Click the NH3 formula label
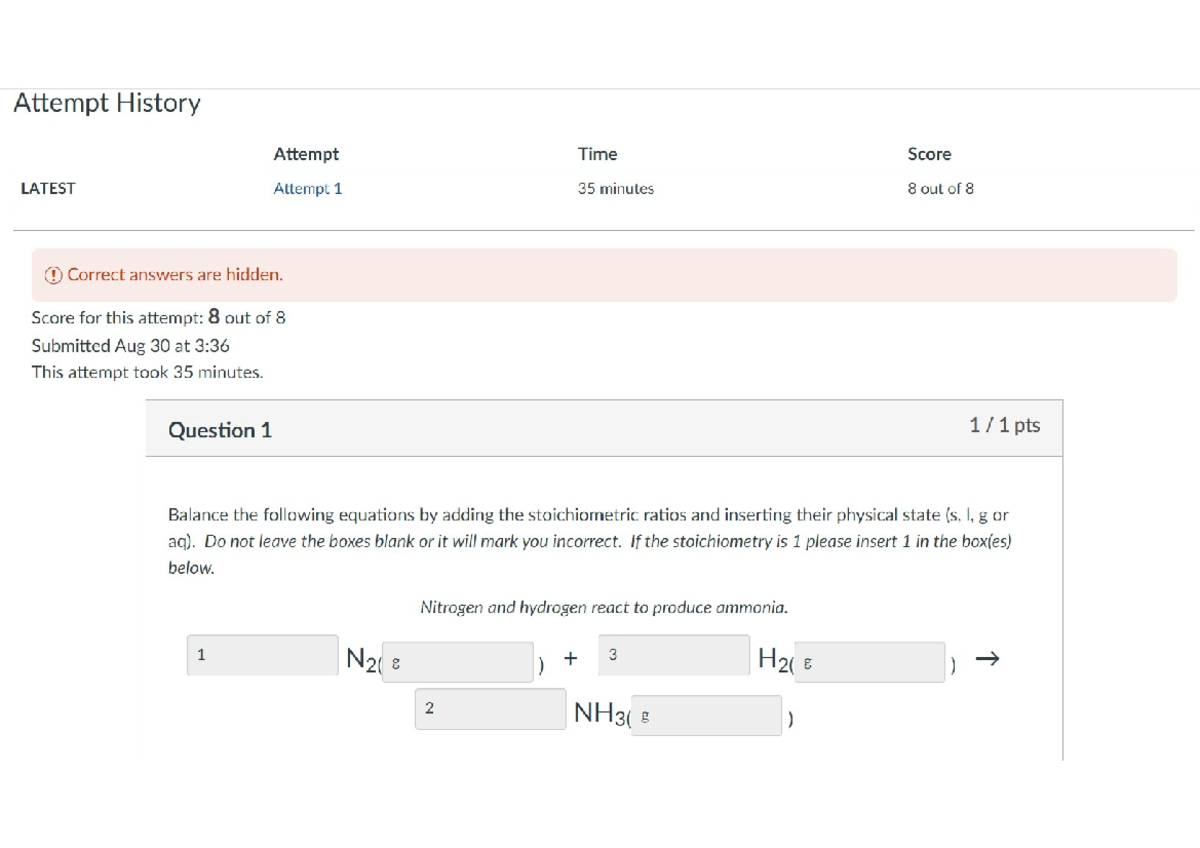Screen dimensions: 1200x848 tap(600, 712)
